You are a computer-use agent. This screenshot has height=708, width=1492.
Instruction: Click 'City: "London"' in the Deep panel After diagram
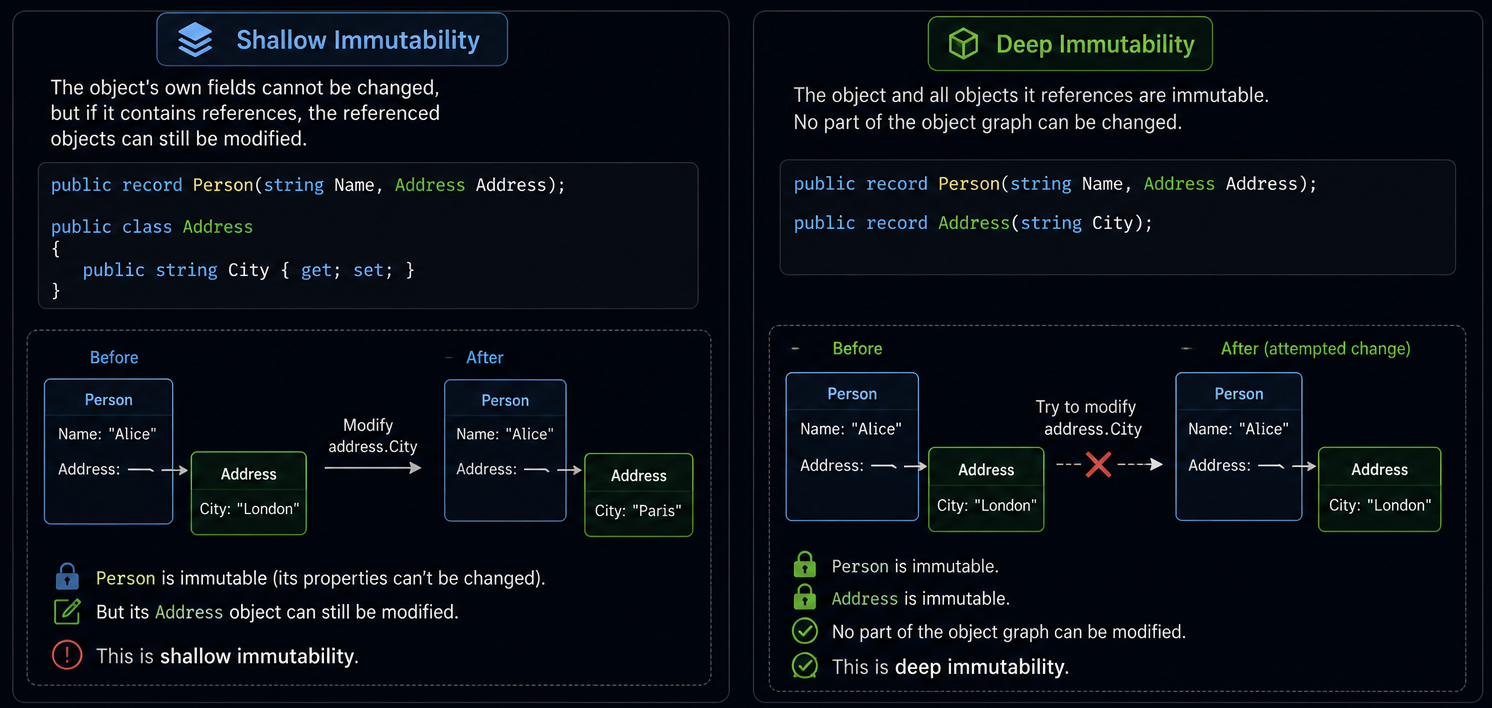pos(1380,505)
